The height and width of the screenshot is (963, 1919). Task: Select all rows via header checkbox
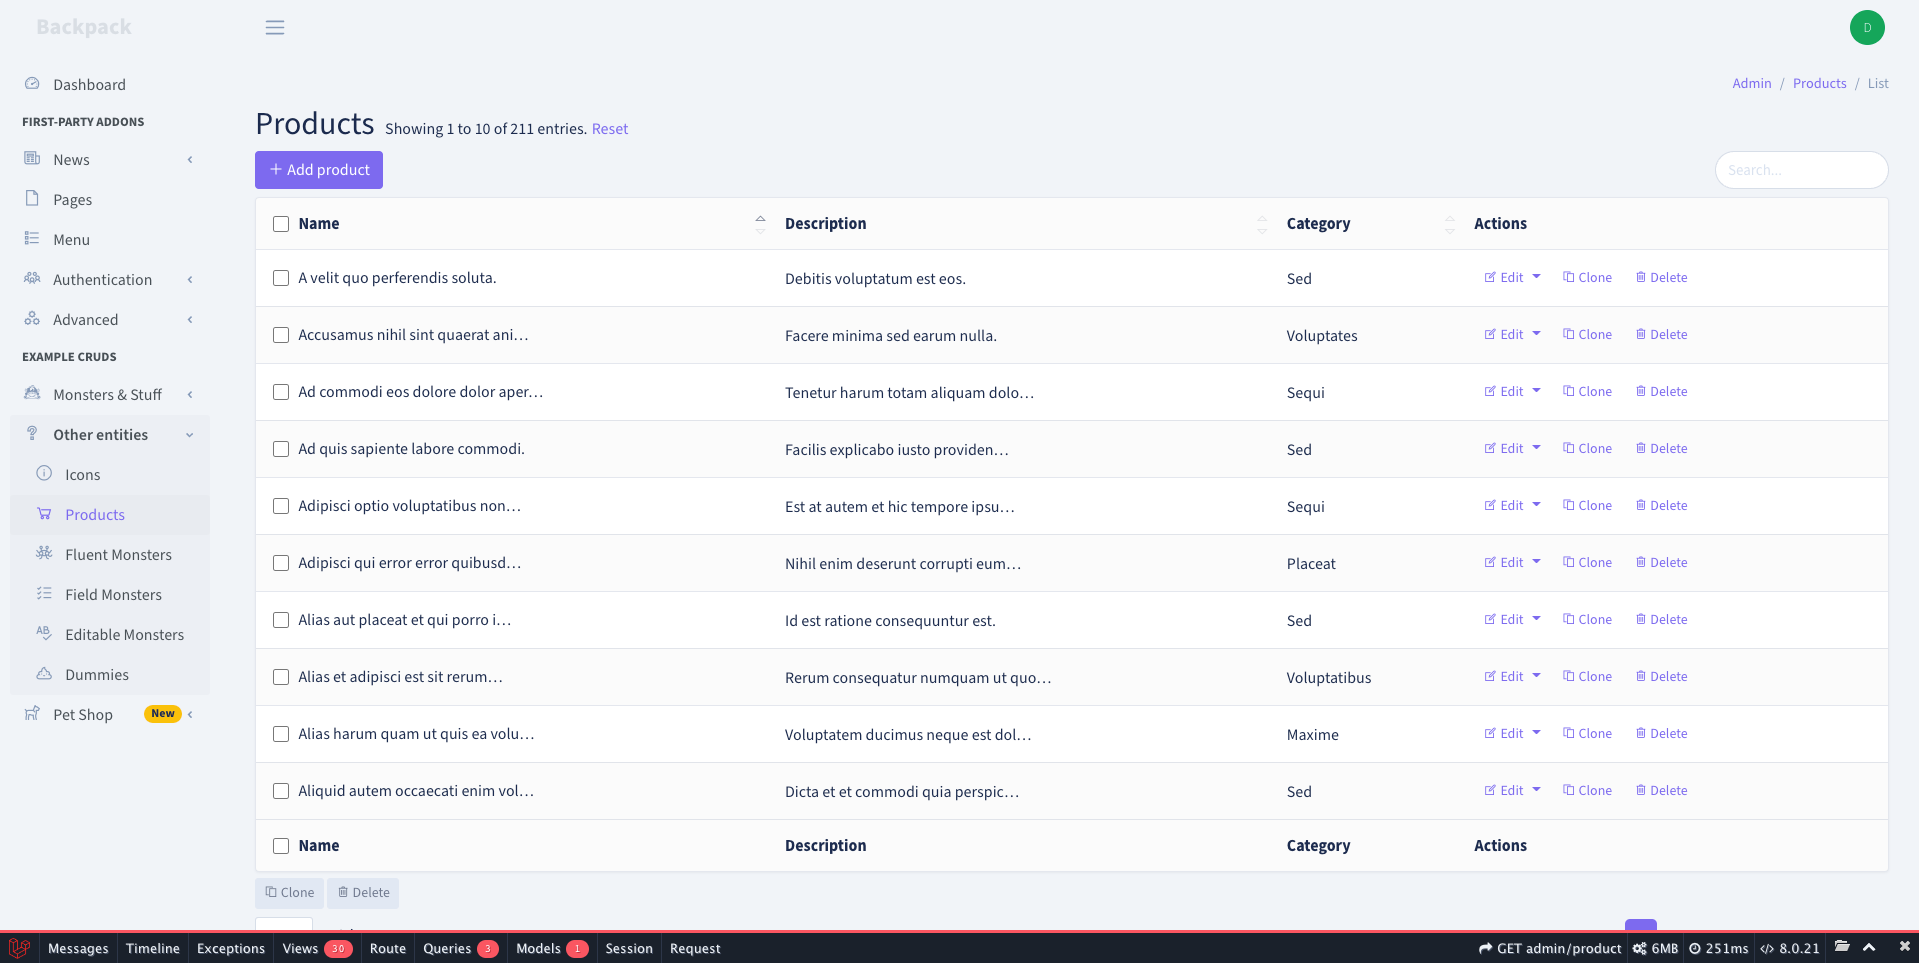tap(281, 224)
